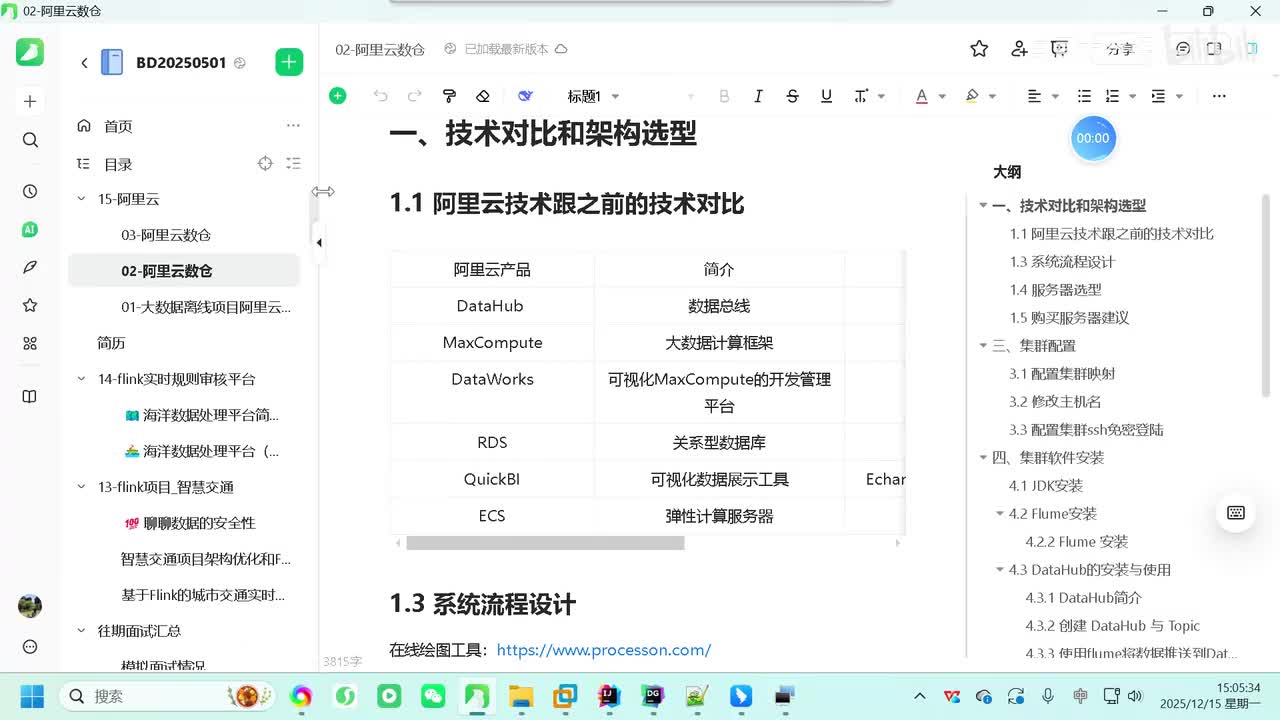This screenshot has width=1280, height=720.
Task: Clear formatting with eraser icon
Action: (483, 96)
